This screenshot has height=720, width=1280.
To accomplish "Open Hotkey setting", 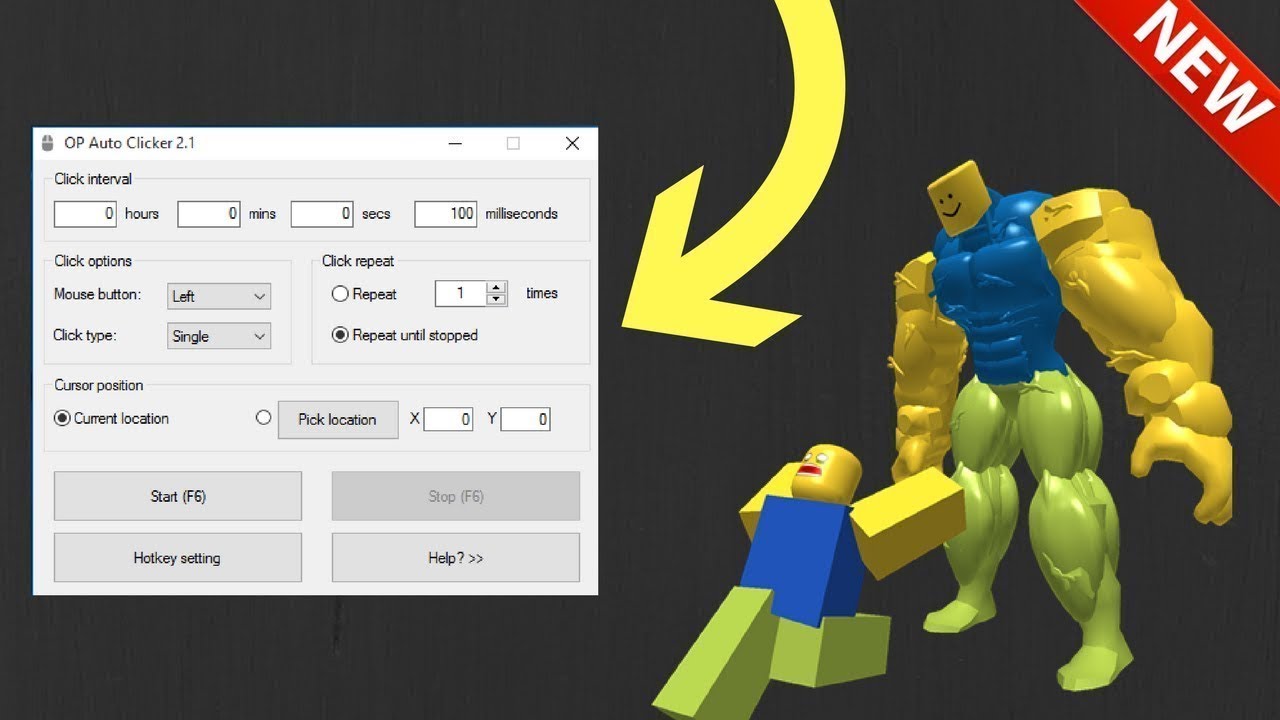I will (178, 558).
